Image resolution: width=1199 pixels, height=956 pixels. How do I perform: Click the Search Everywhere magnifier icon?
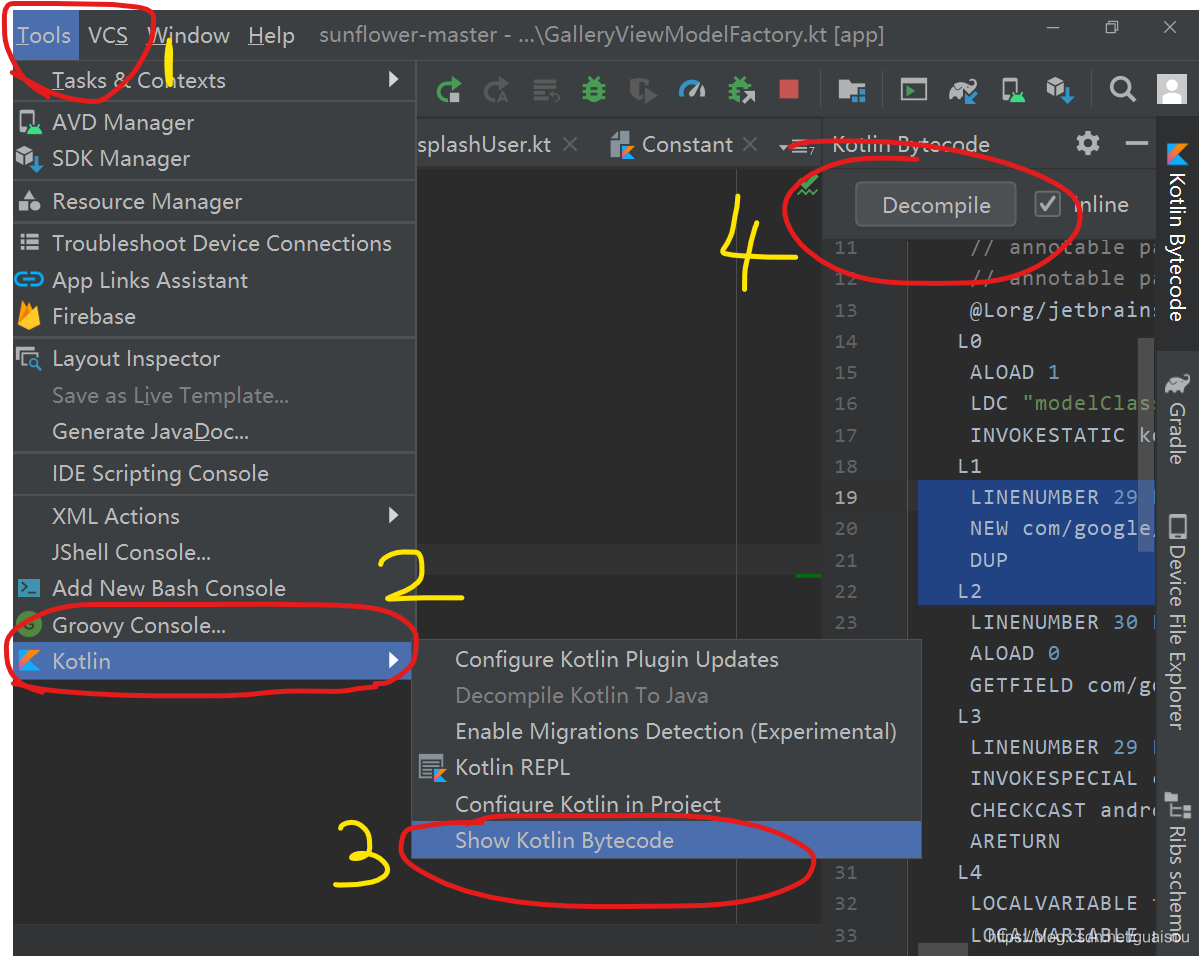pyautogui.click(x=1123, y=89)
